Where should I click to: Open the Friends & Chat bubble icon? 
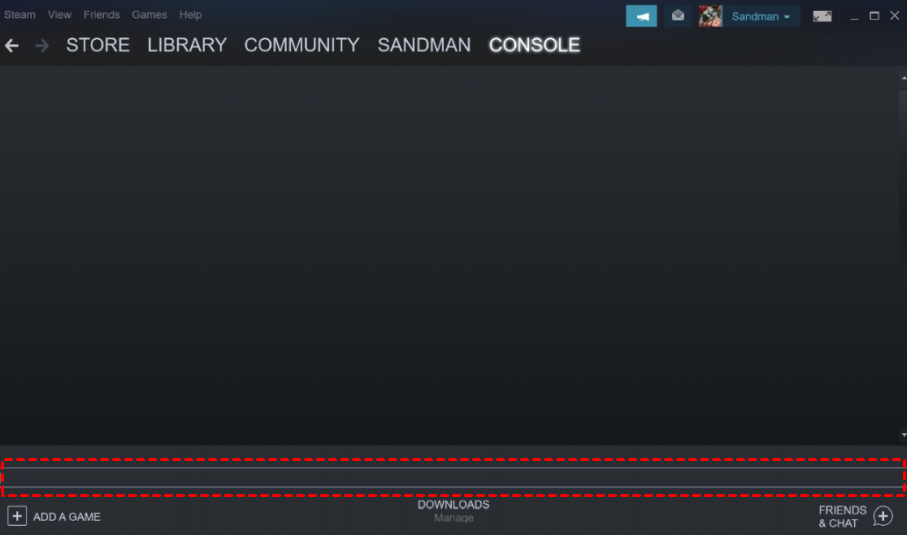coord(883,516)
